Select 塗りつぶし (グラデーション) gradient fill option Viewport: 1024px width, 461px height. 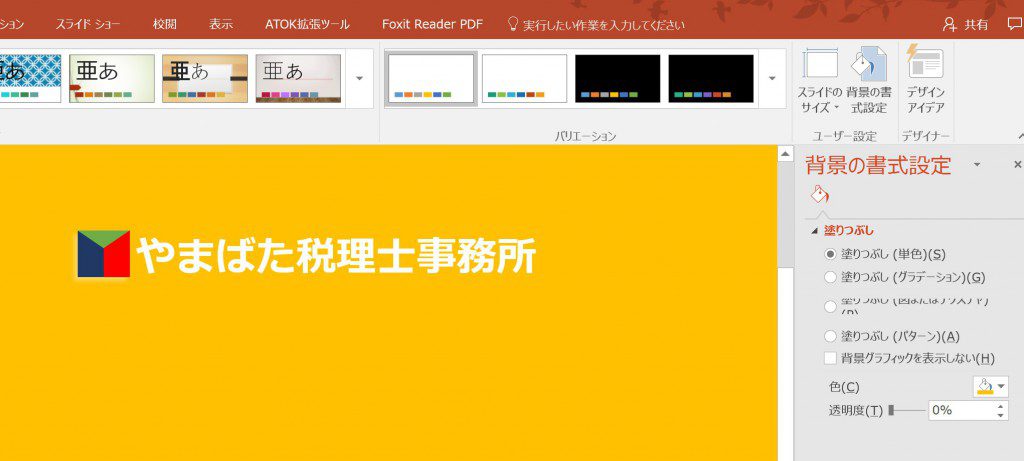[904, 277]
